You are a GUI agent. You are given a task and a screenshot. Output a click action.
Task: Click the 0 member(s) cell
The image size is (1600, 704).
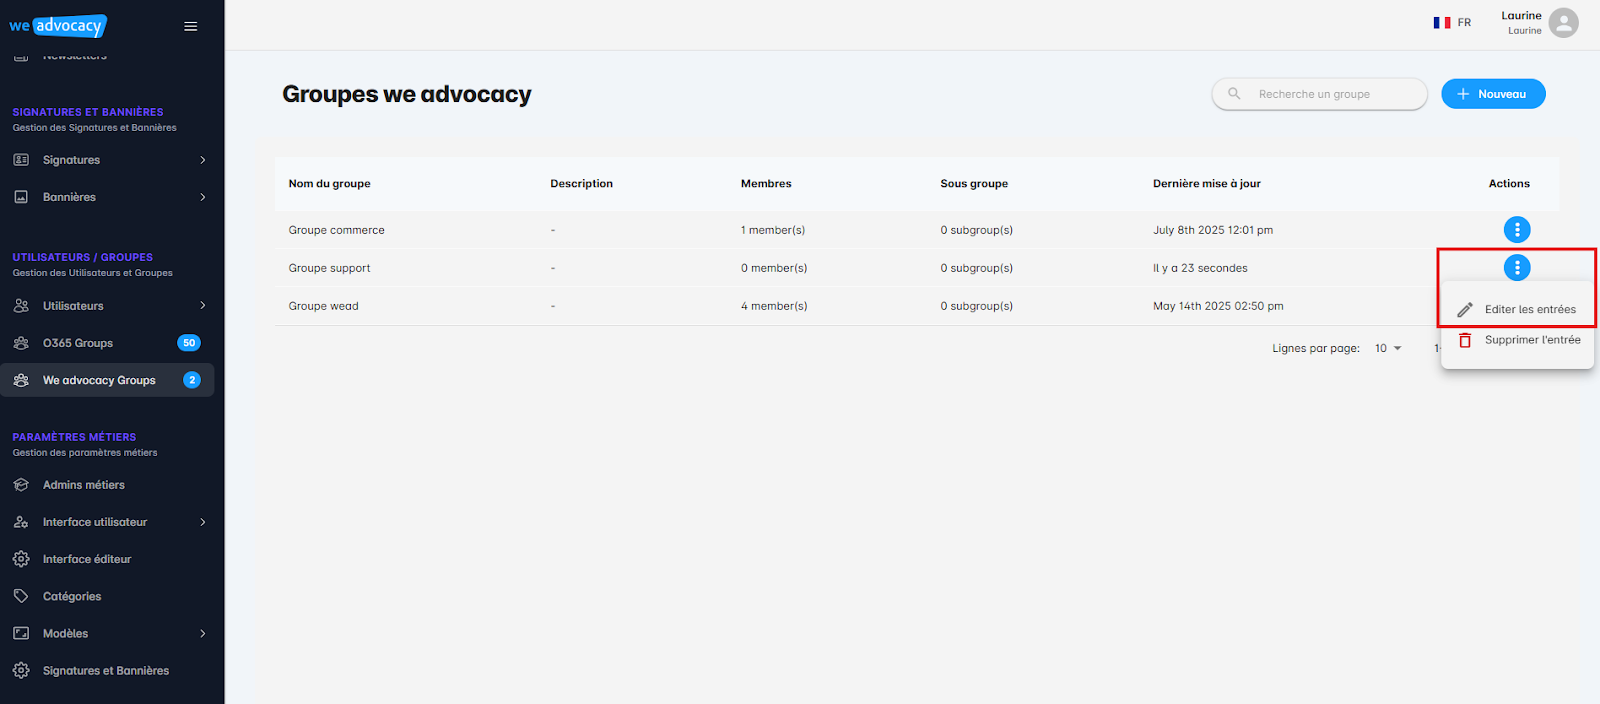click(774, 268)
